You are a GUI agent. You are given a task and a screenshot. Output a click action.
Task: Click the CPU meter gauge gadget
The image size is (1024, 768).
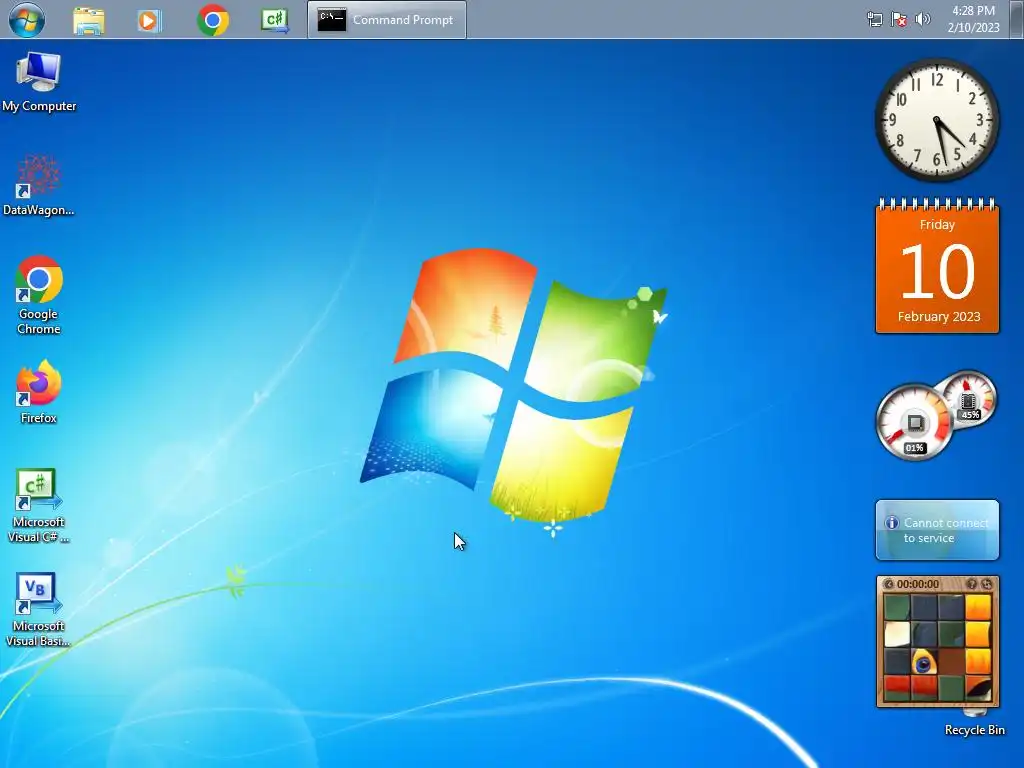tap(914, 423)
